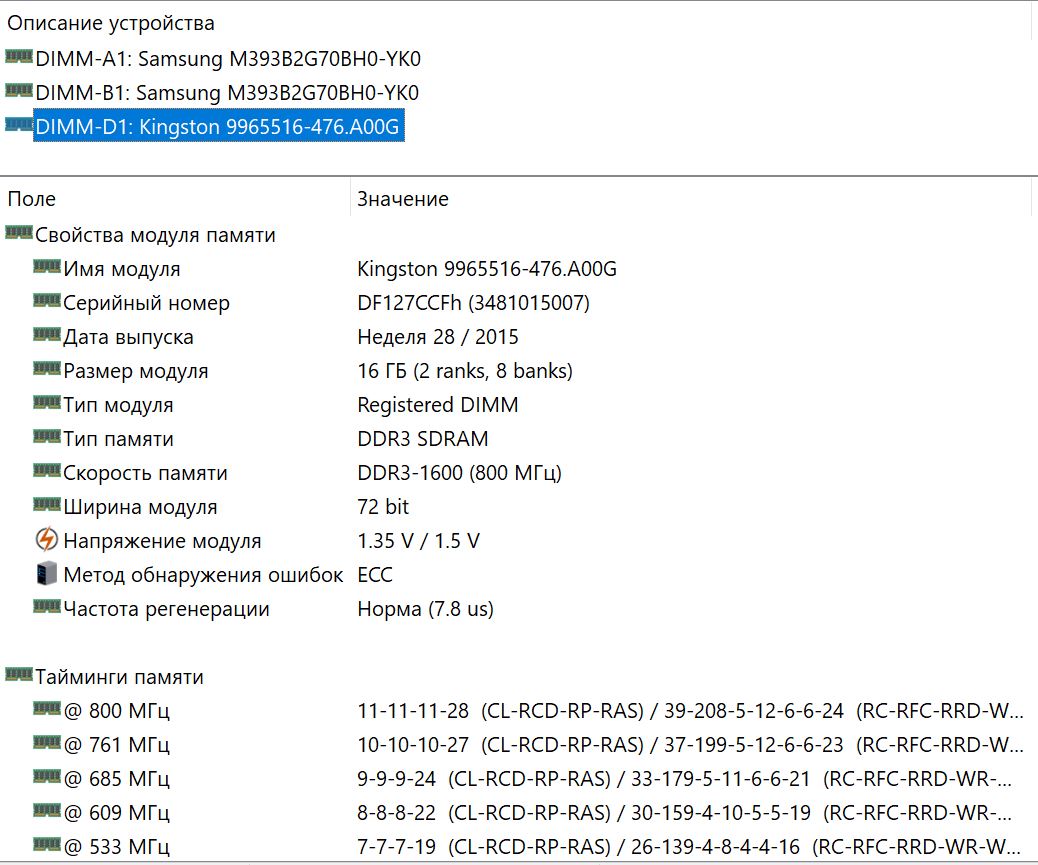Click the icon beside 'Ширина модуля'
The width and height of the screenshot is (1038, 865).
46,504
